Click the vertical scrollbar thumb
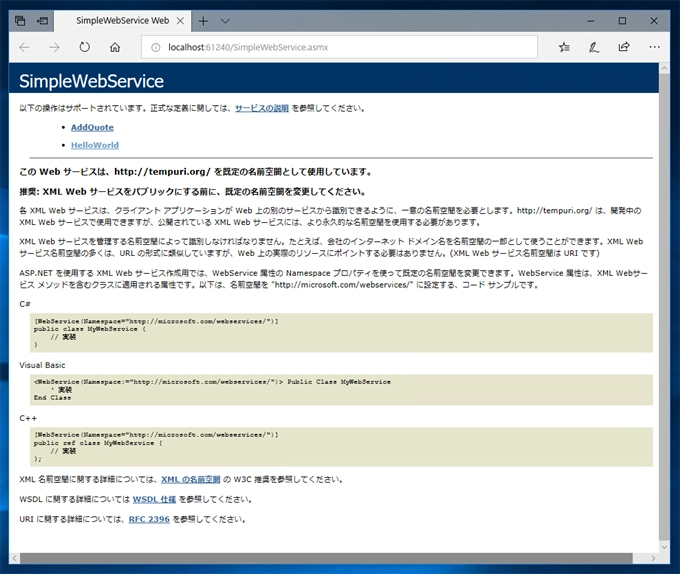Viewport: 680px width, 574px height. click(664, 307)
